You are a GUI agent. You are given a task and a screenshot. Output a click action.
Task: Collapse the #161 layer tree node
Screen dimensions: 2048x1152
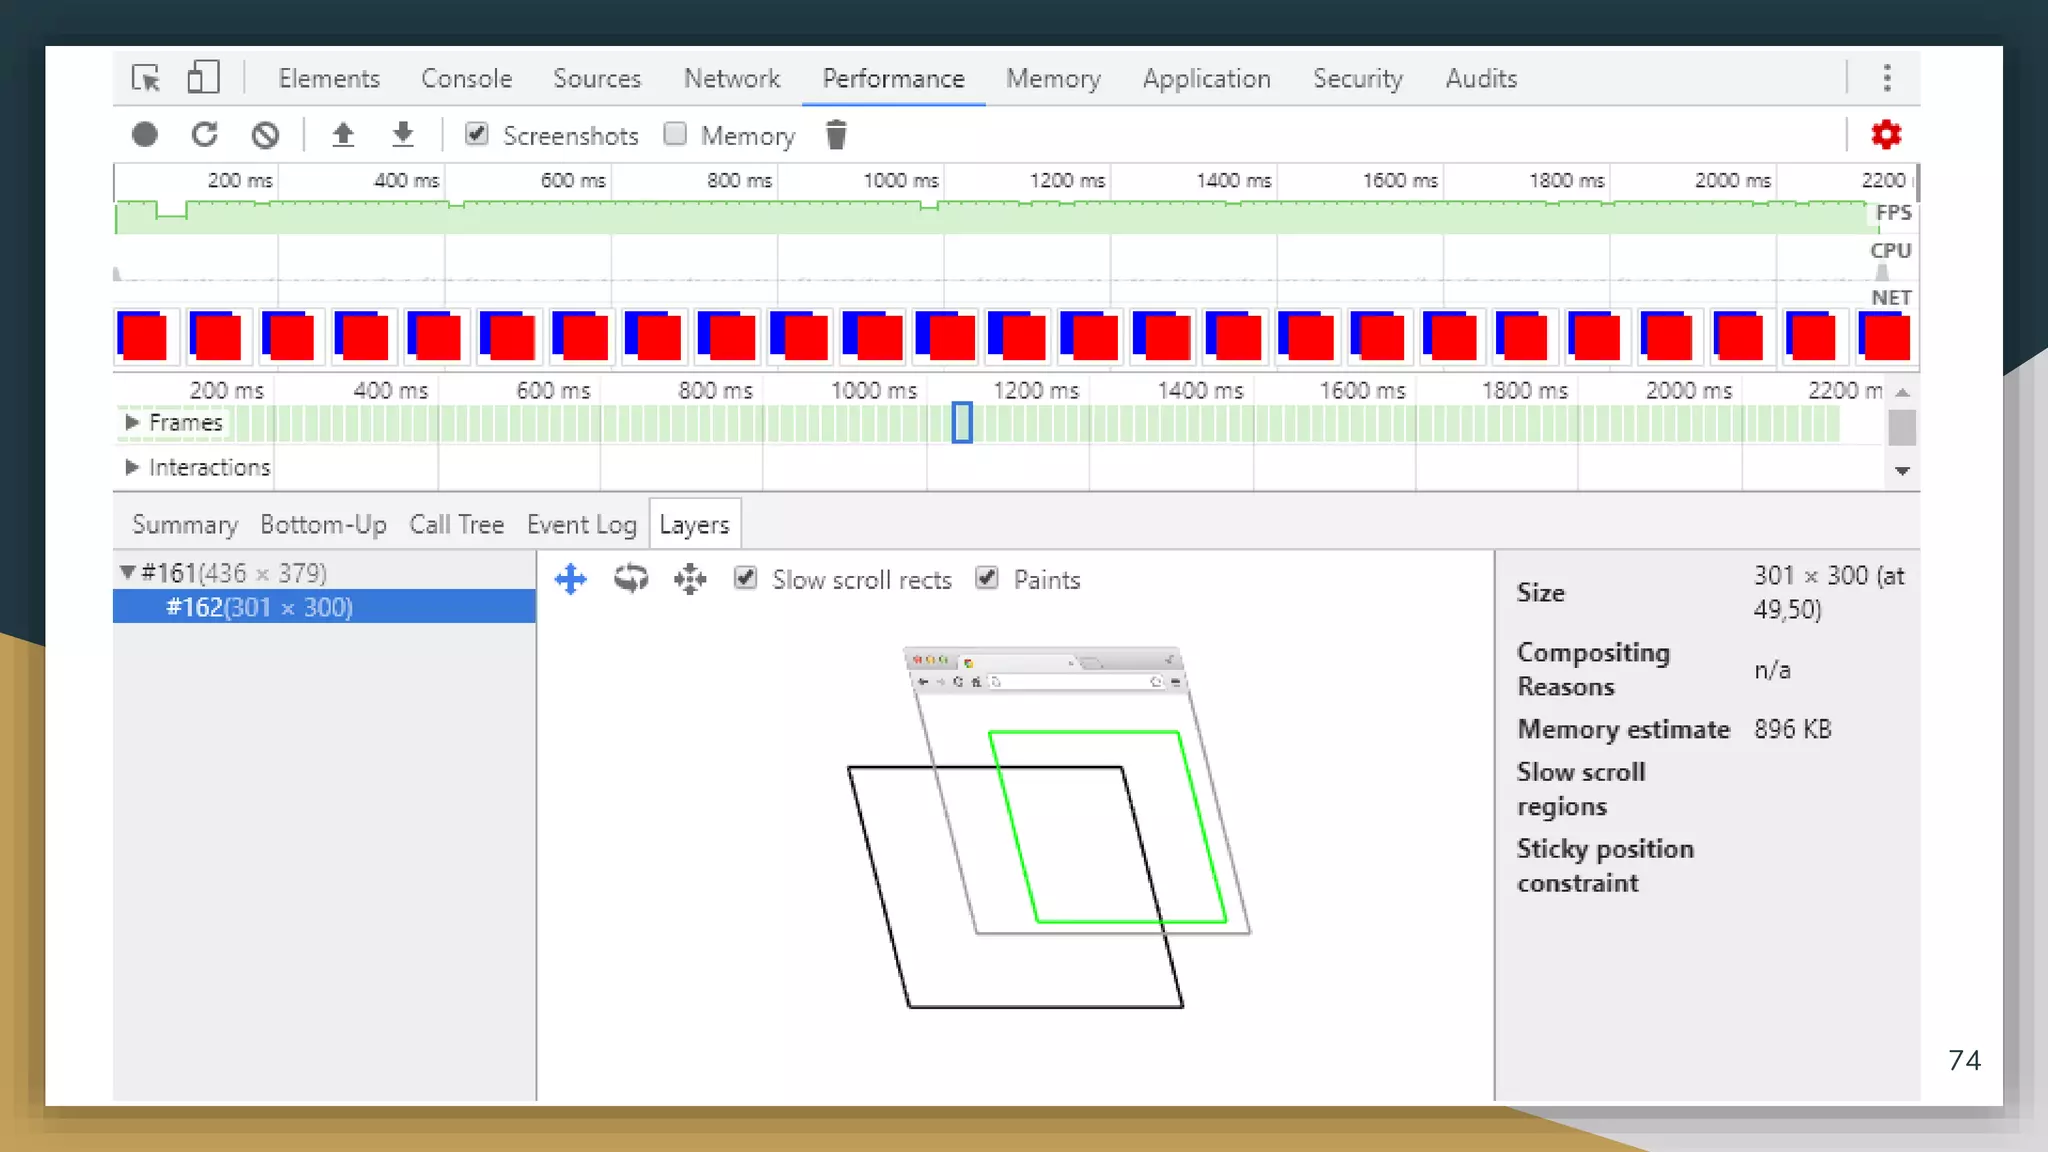pos(127,573)
